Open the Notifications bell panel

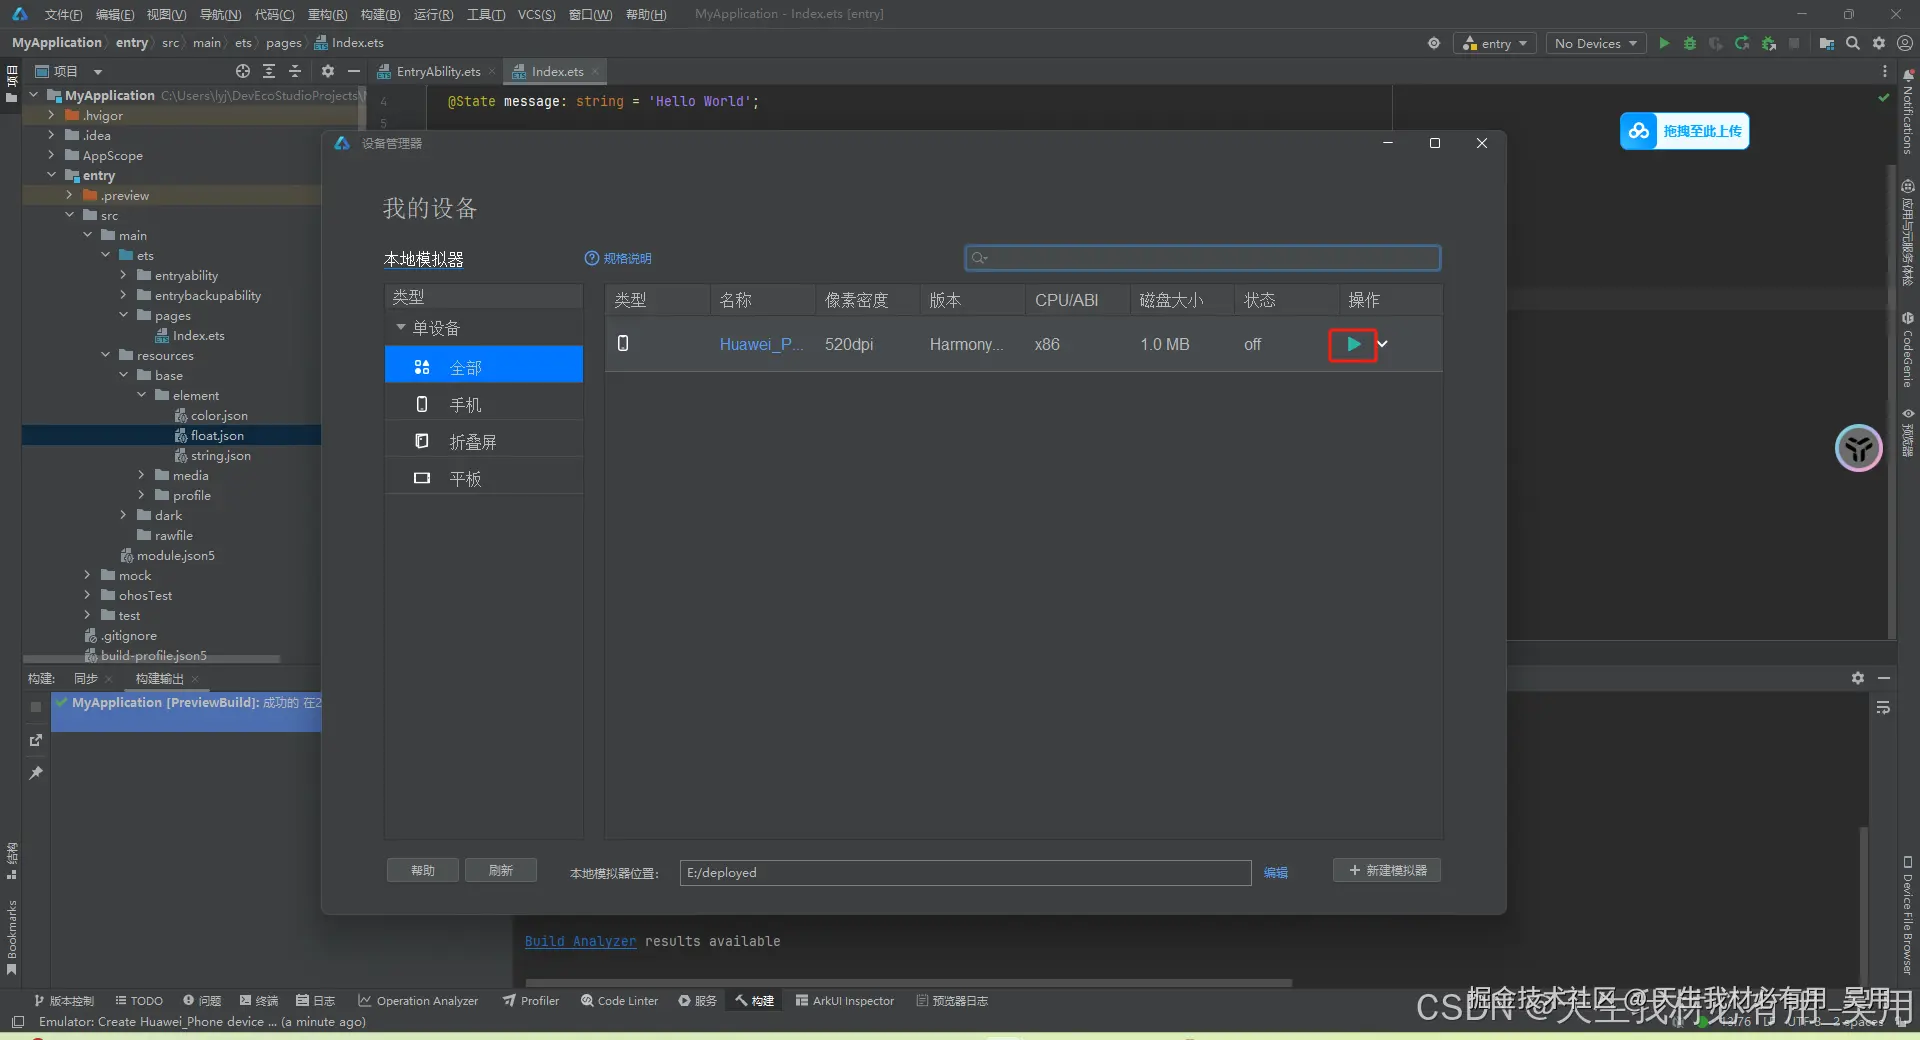pos(1908,111)
